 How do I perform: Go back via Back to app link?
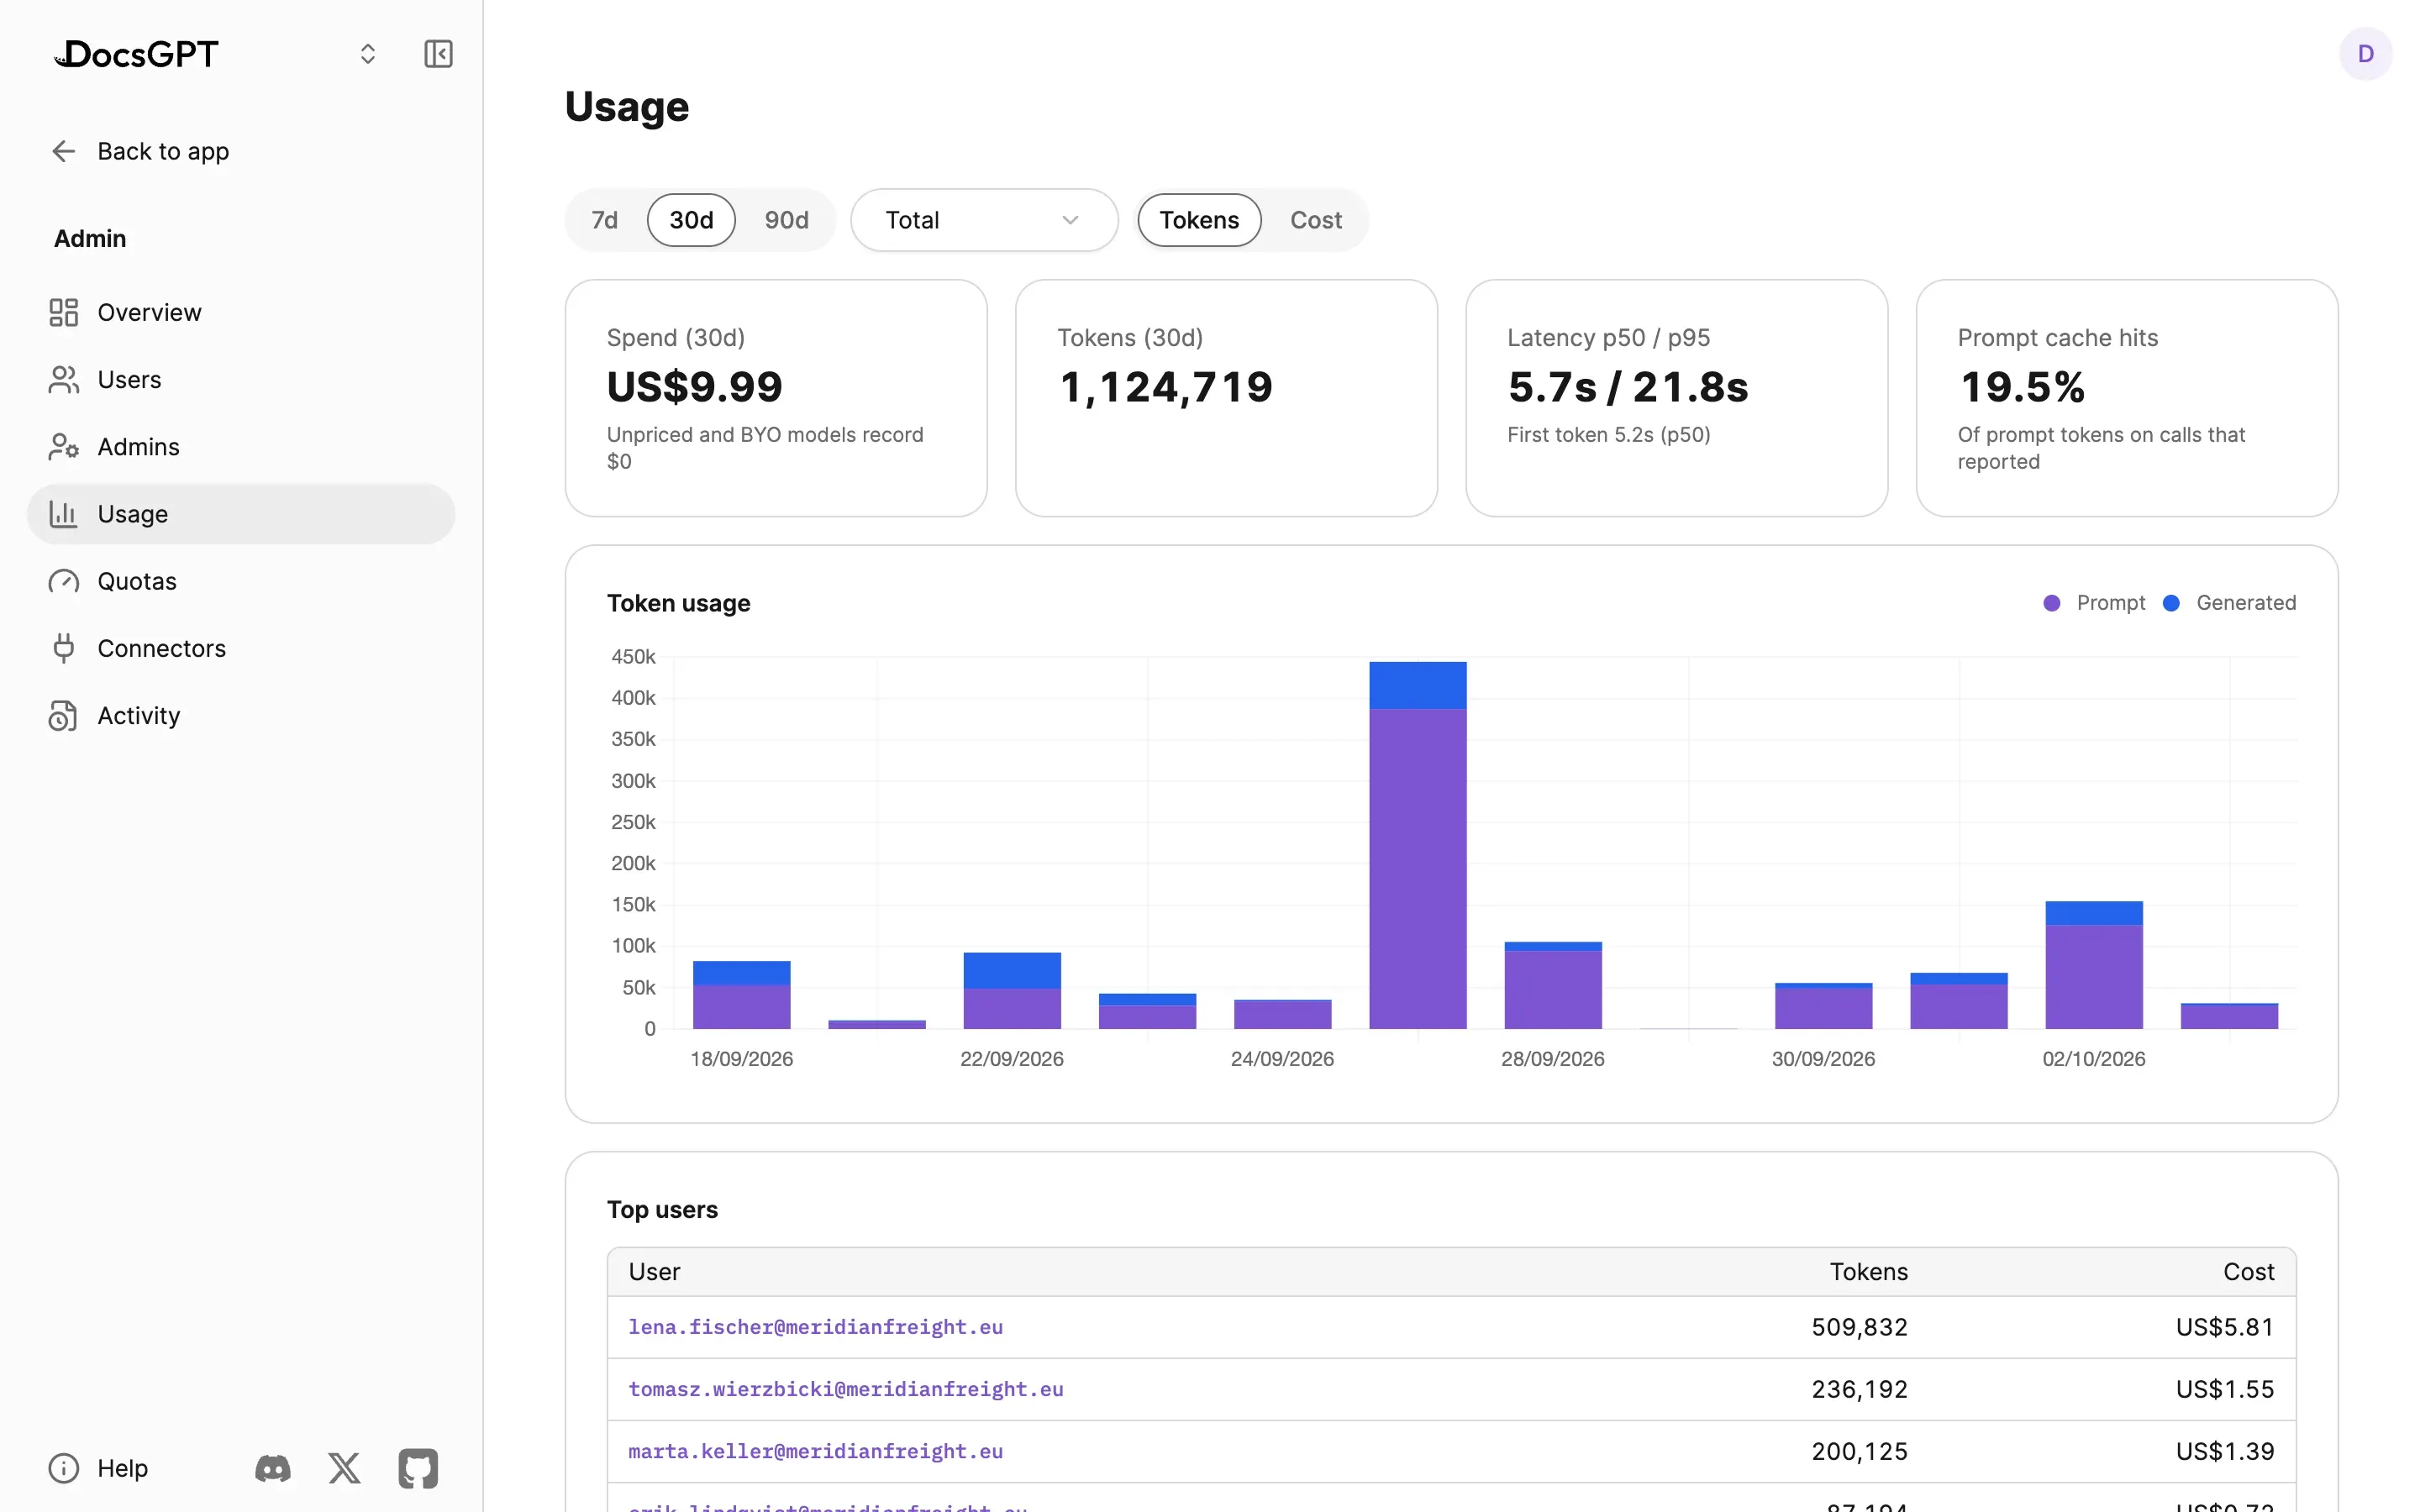click(163, 151)
